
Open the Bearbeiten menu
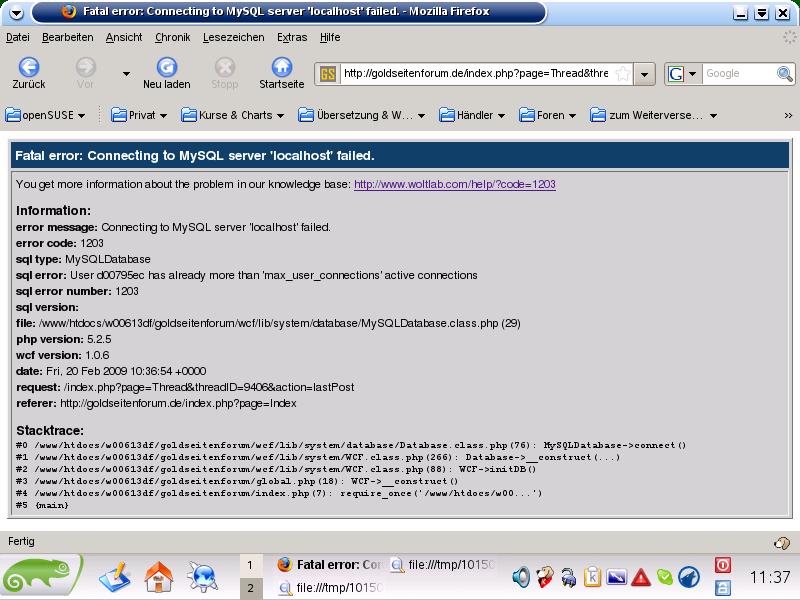coord(67,37)
